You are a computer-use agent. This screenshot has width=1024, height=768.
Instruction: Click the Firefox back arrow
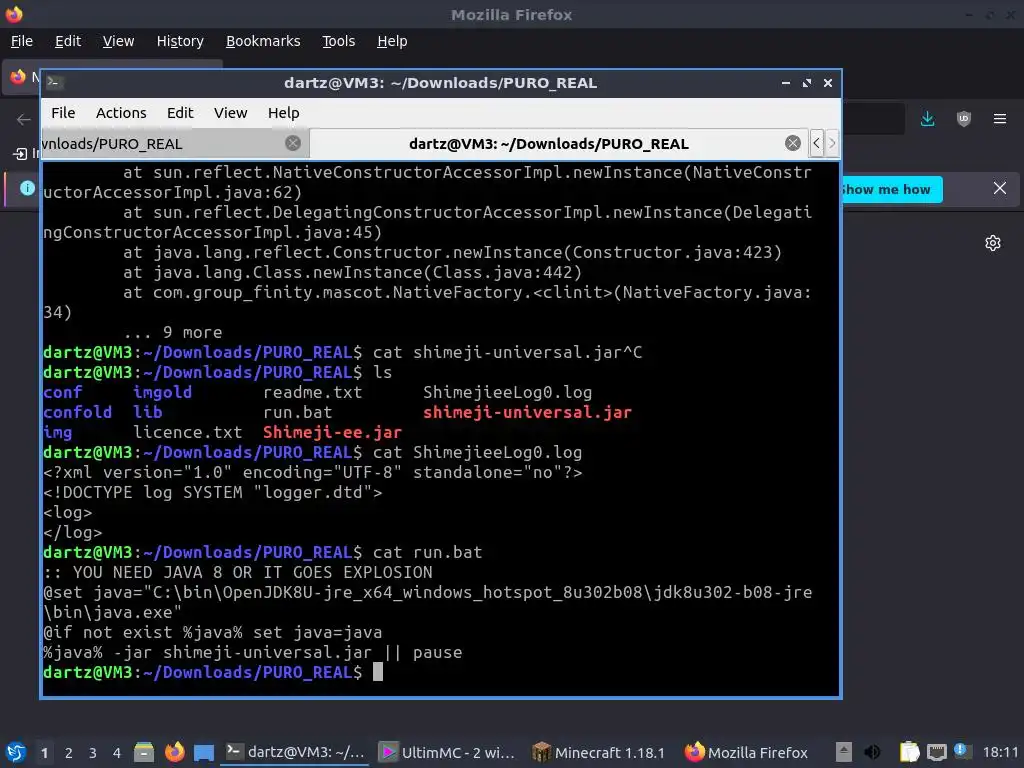click(24, 119)
